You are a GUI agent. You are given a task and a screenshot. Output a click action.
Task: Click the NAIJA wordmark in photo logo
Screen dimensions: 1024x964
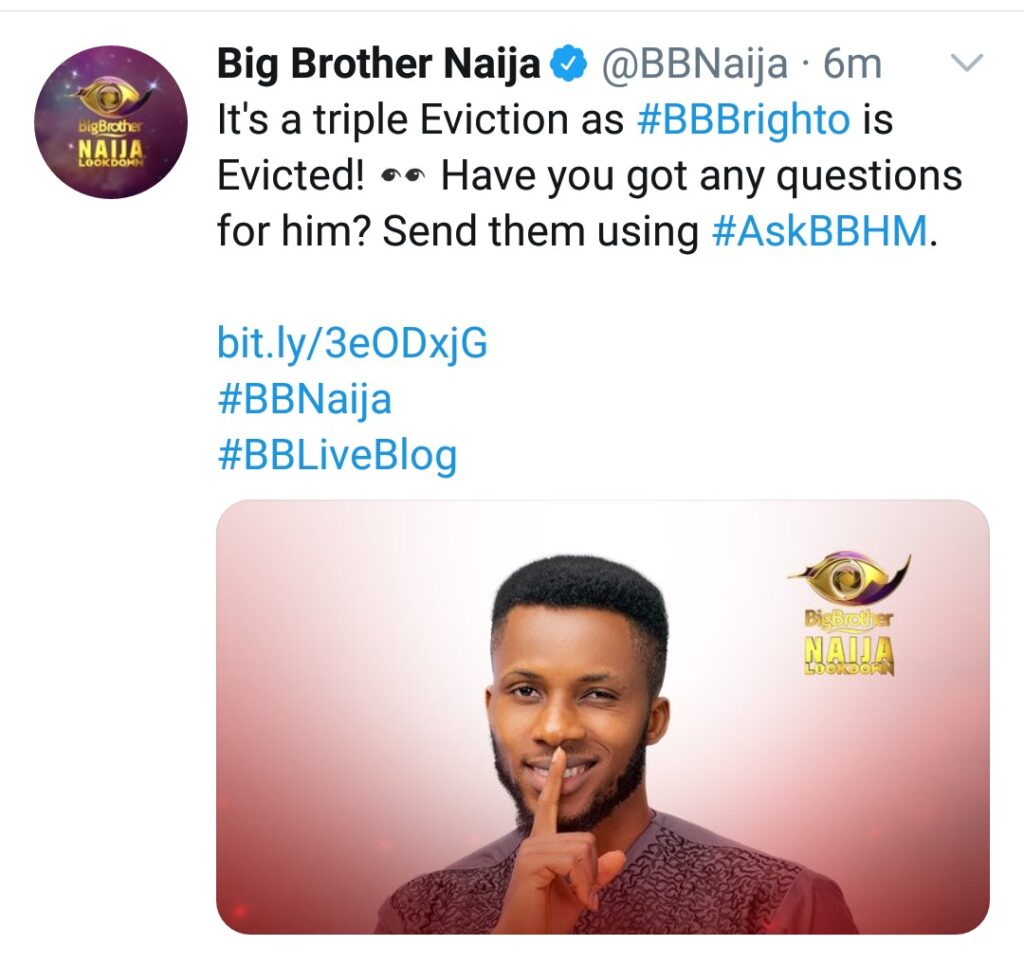click(x=849, y=650)
